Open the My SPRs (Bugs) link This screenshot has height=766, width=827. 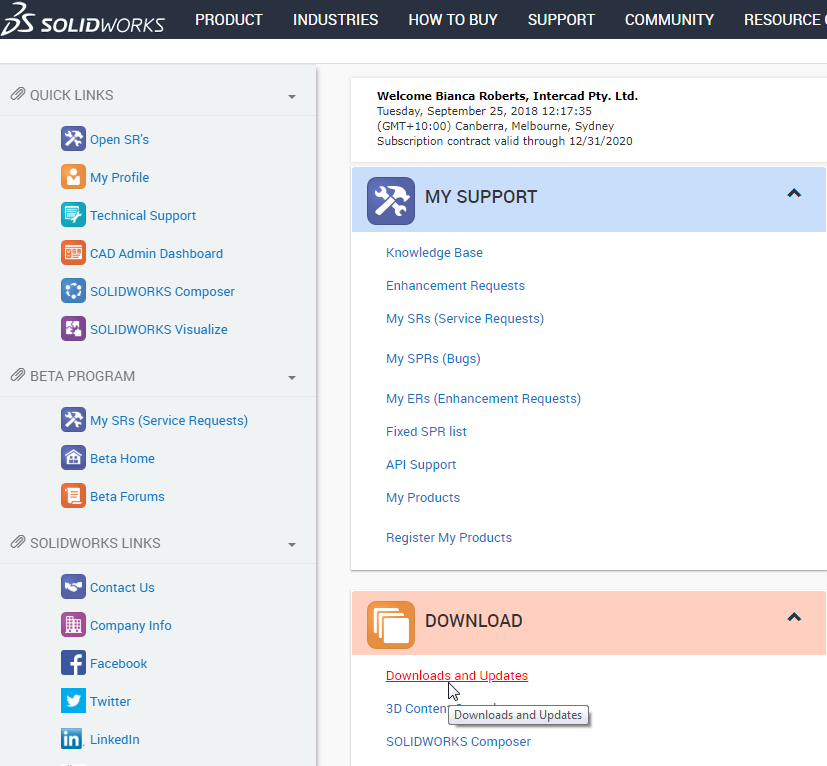[x=433, y=359]
